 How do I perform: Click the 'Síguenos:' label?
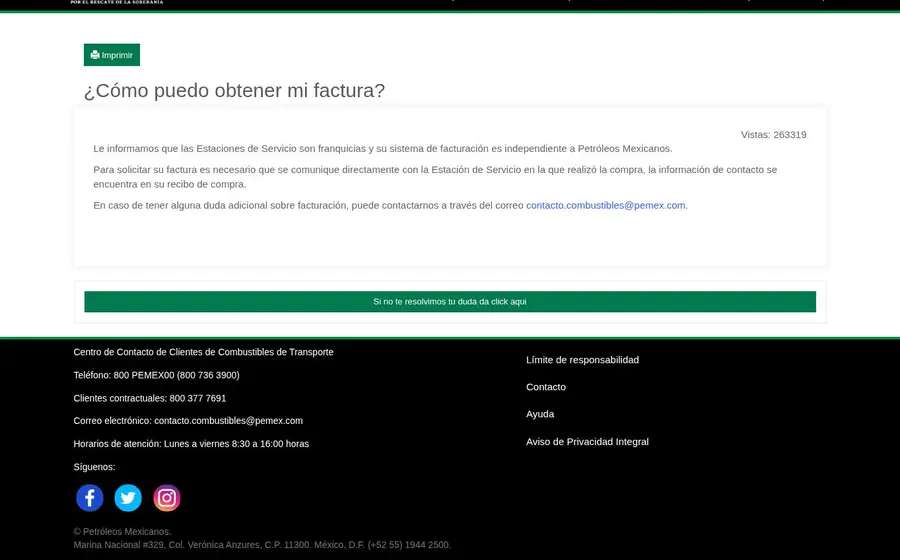[x=94, y=467]
